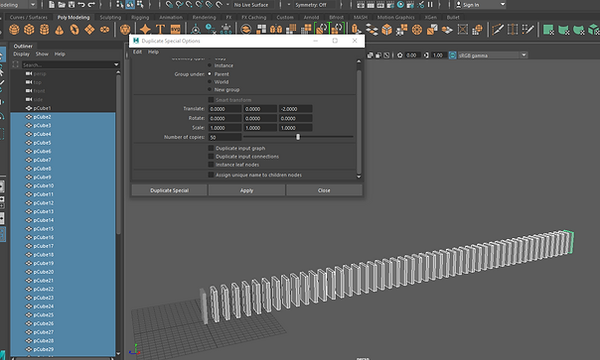
Task: Undo the last action with arrow icon
Action: 82,5
